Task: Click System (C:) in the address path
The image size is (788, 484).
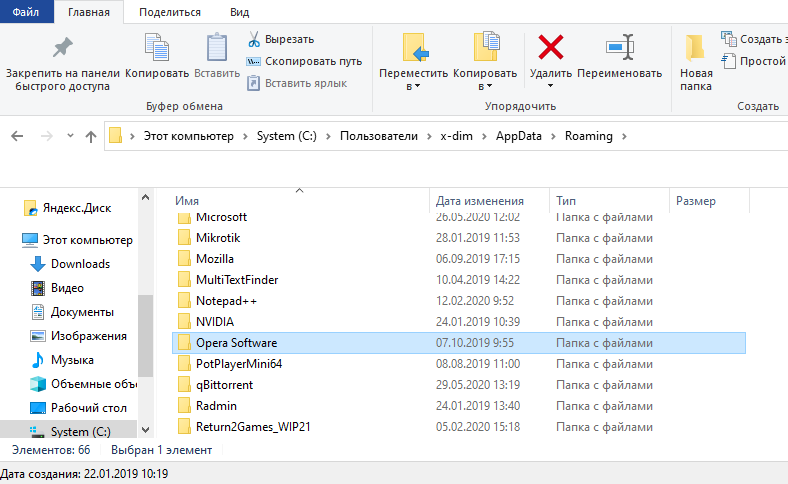Action: tap(287, 136)
